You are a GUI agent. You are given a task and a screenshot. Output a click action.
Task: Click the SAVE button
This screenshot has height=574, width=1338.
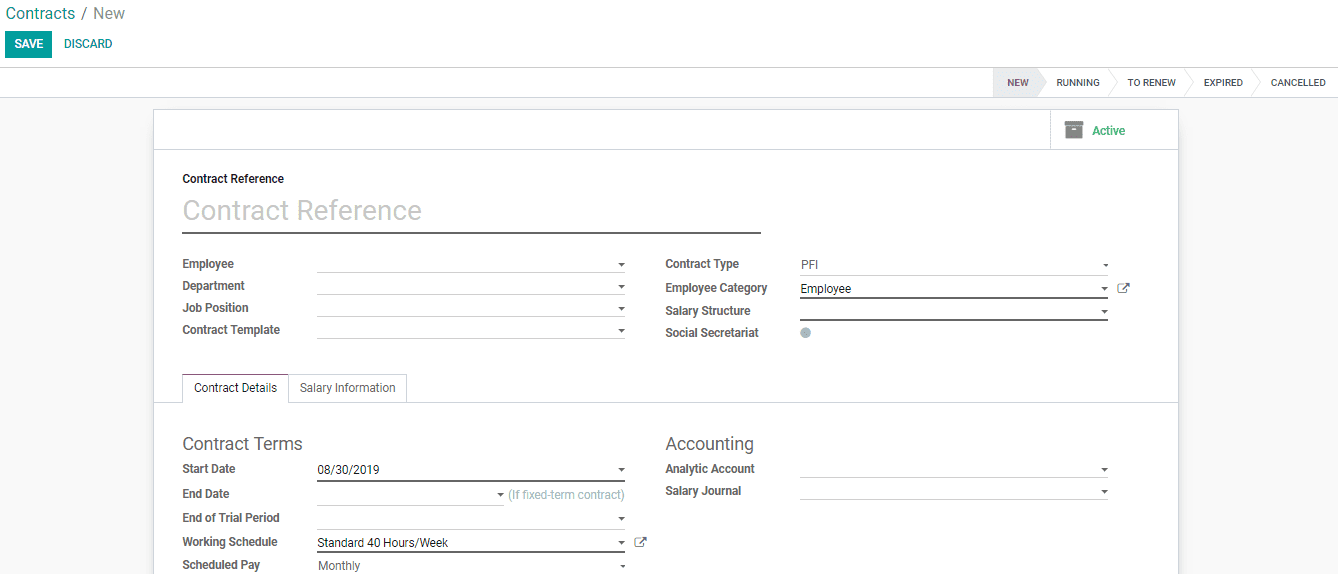(28, 44)
